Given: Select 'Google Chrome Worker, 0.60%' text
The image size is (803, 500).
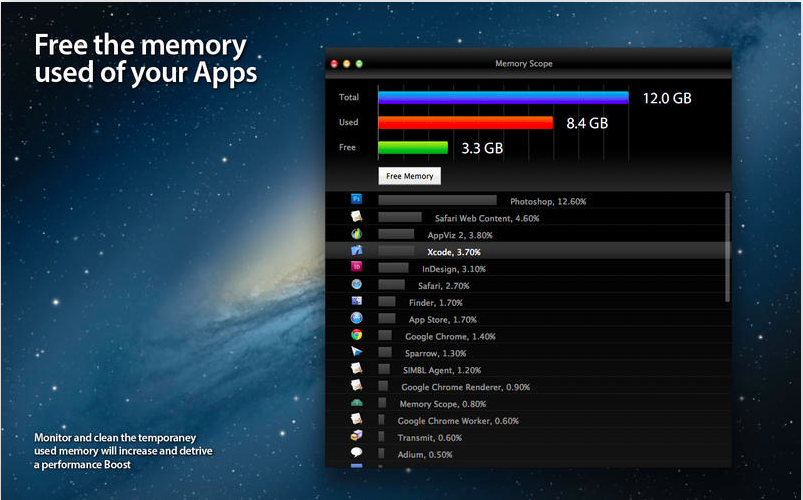Looking at the screenshot, I should coord(458,421).
